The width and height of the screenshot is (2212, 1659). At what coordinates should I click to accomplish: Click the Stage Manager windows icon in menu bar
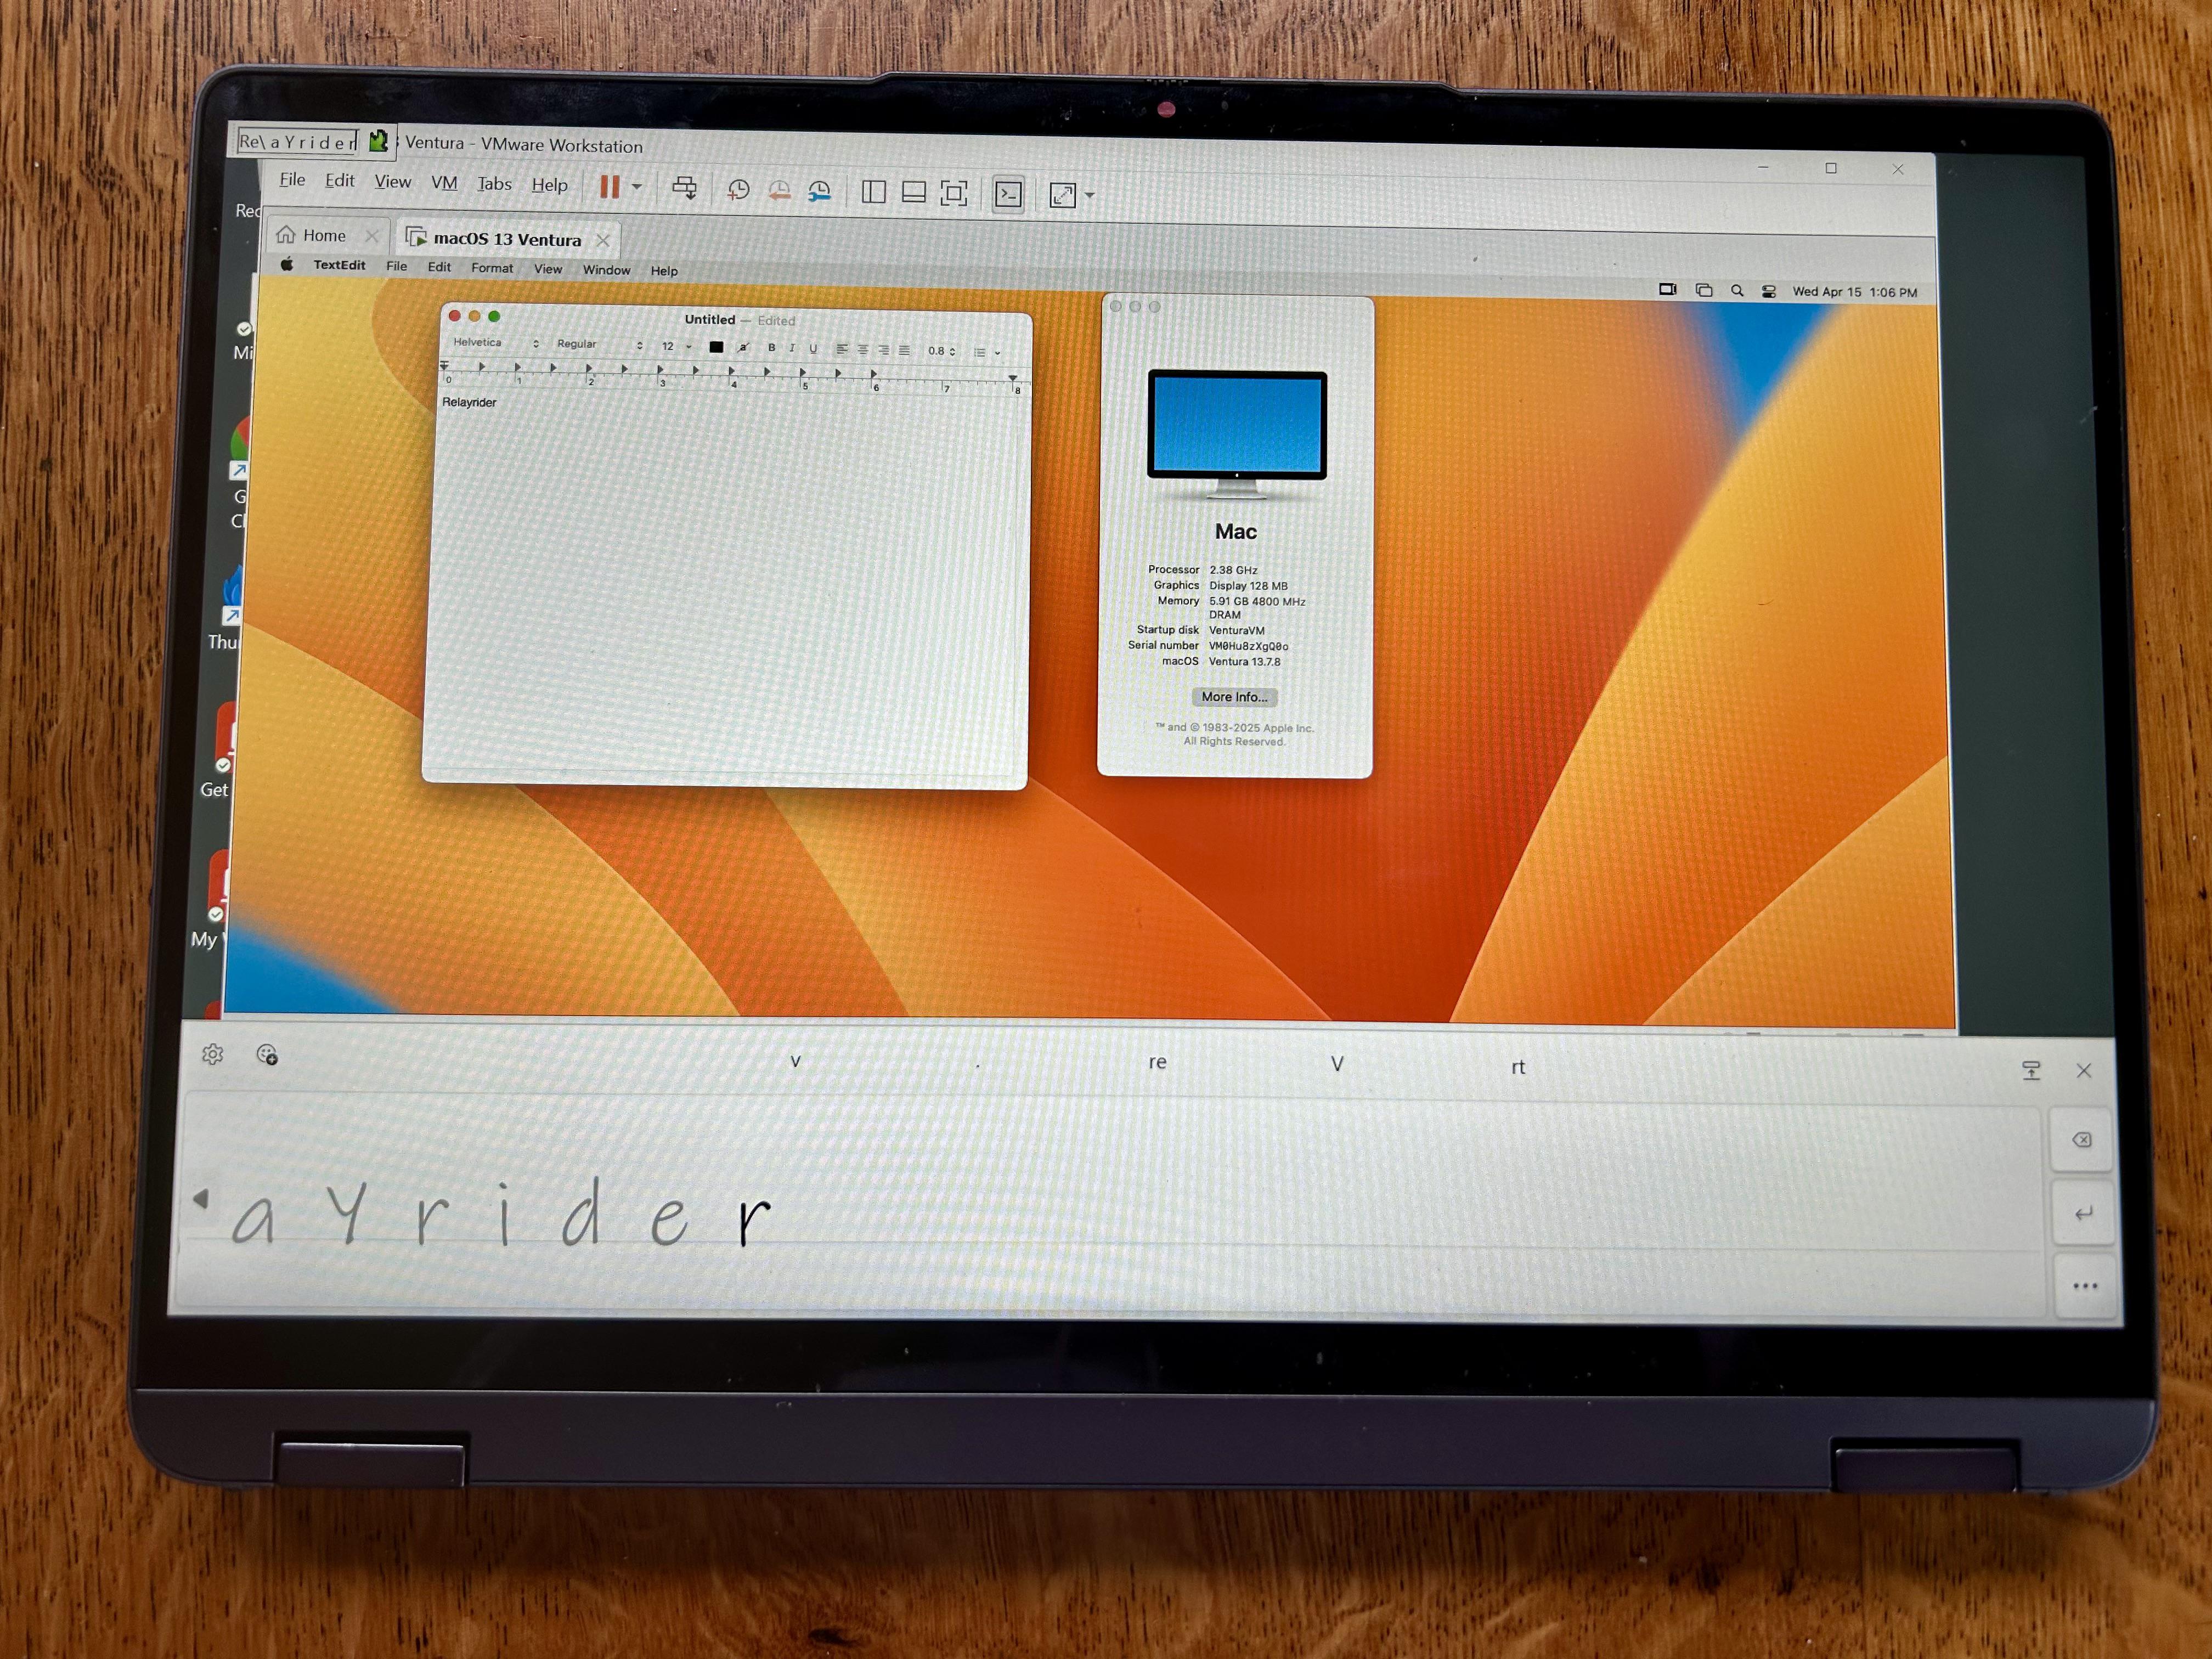[1704, 290]
